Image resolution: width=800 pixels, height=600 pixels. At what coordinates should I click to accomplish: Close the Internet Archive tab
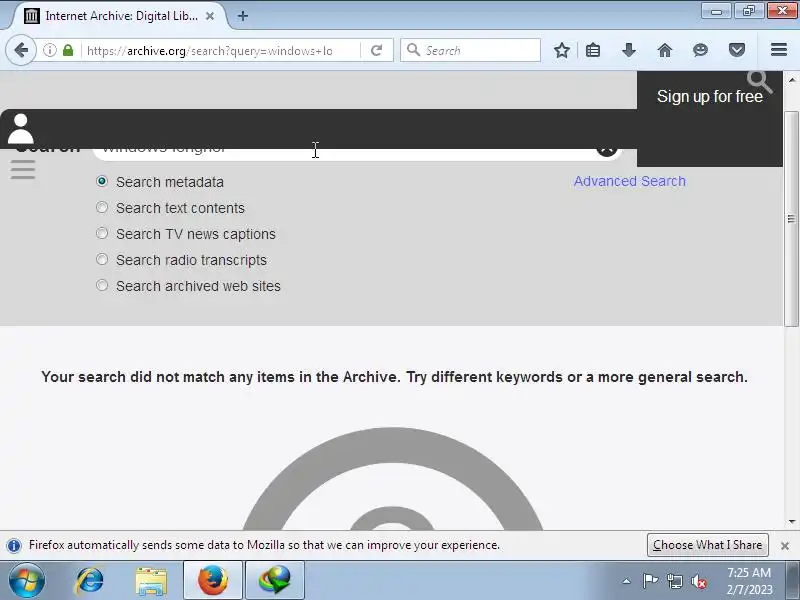(x=210, y=16)
